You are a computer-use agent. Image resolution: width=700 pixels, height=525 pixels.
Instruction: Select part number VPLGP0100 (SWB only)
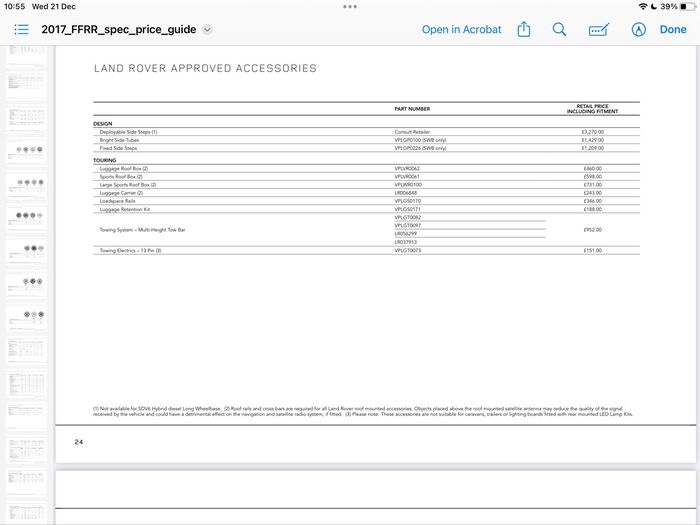point(421,140)
